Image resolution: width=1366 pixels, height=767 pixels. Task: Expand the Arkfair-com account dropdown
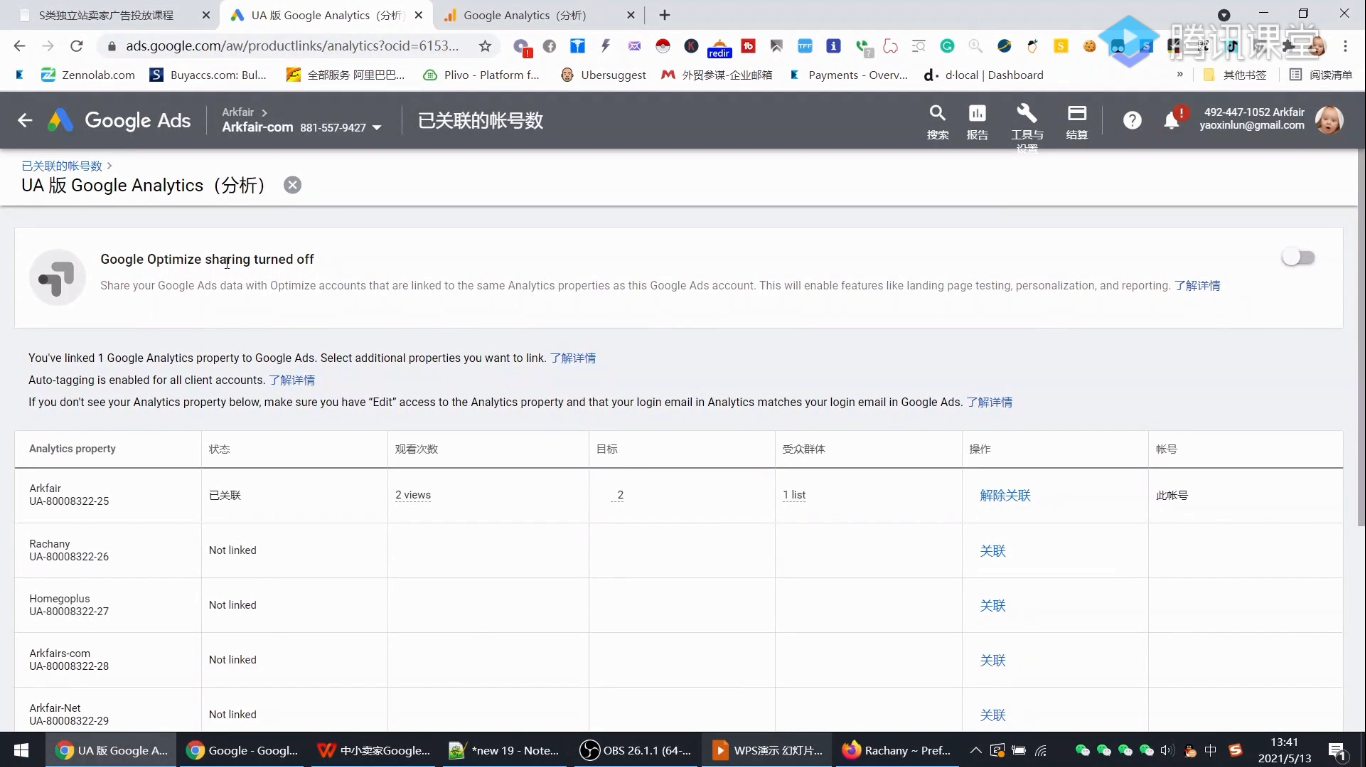point(377,128)
